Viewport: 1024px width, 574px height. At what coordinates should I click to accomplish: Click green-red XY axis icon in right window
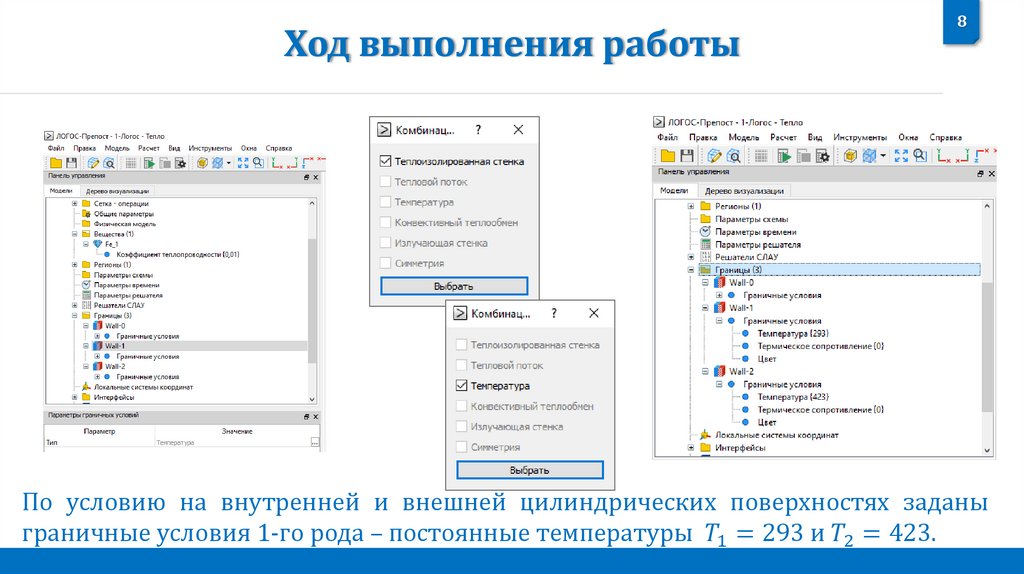[x=943, y=155]
